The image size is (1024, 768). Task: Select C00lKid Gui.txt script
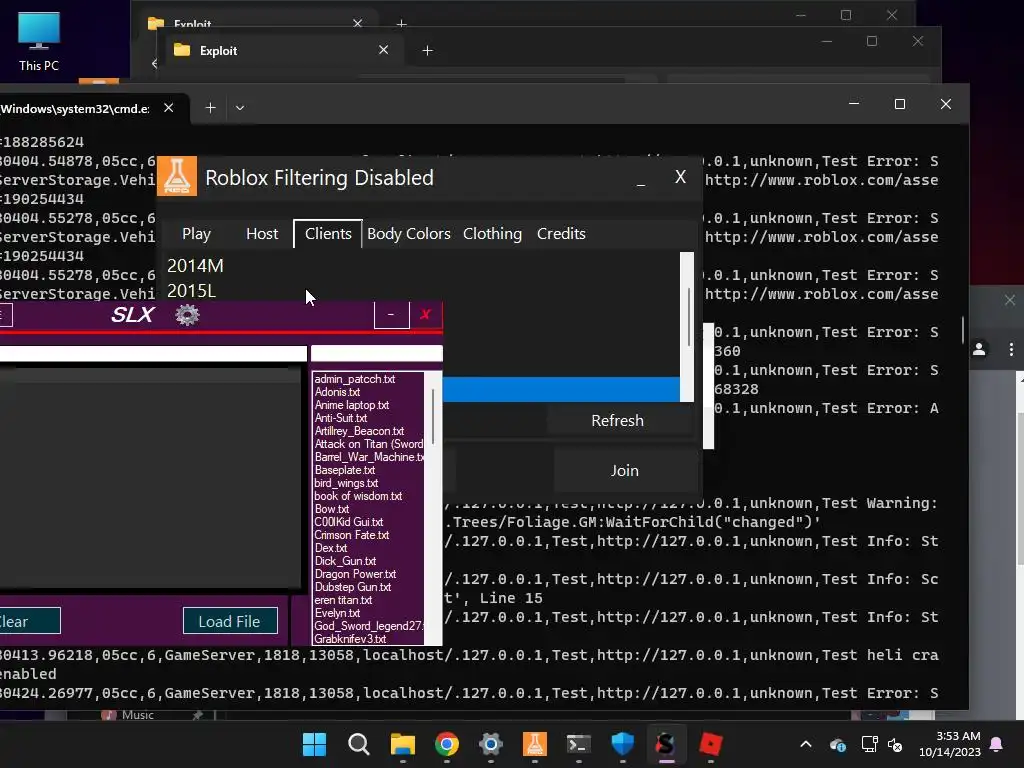[349, 522]
